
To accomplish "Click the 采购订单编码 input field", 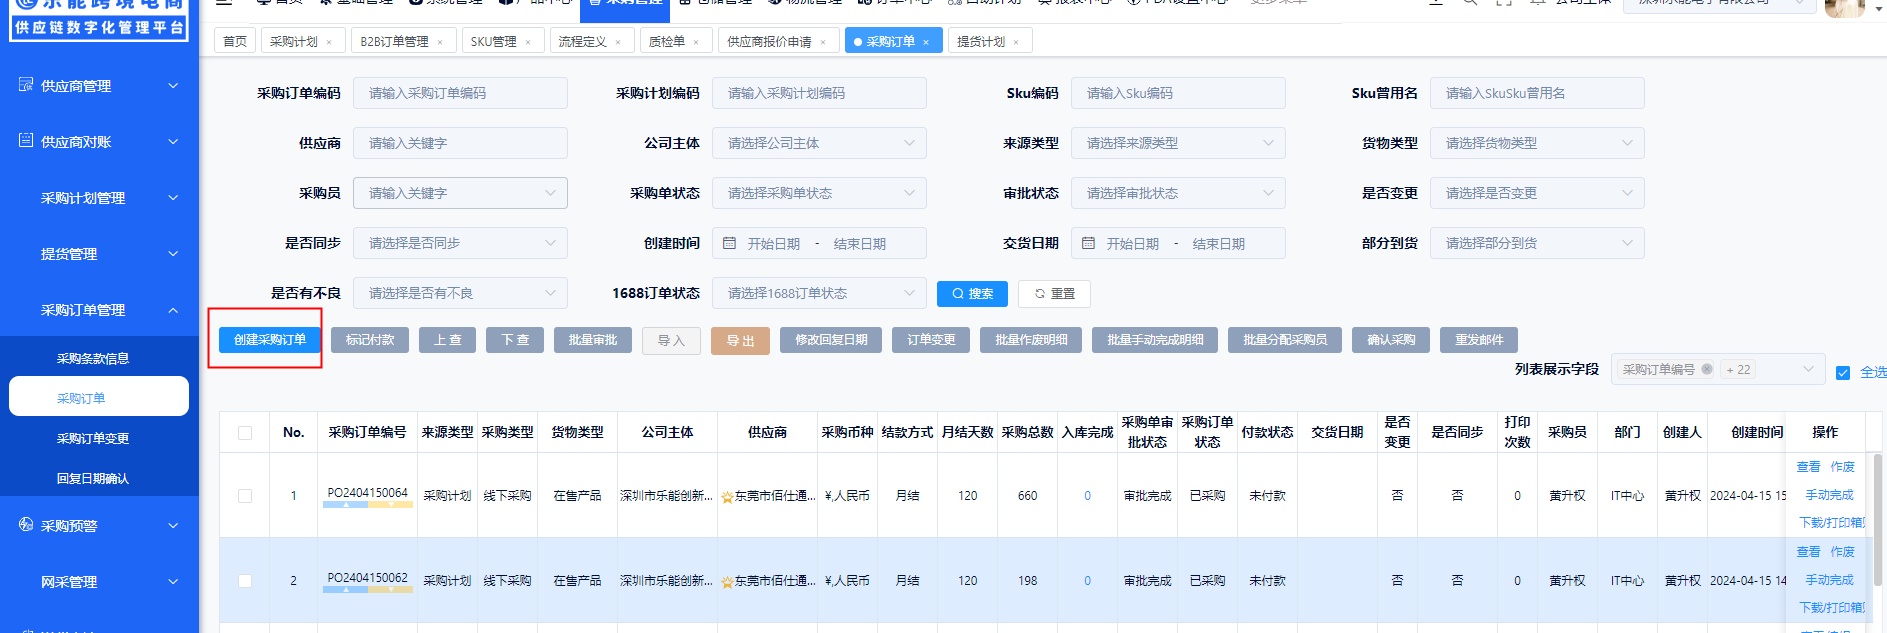I will (460, 93).
